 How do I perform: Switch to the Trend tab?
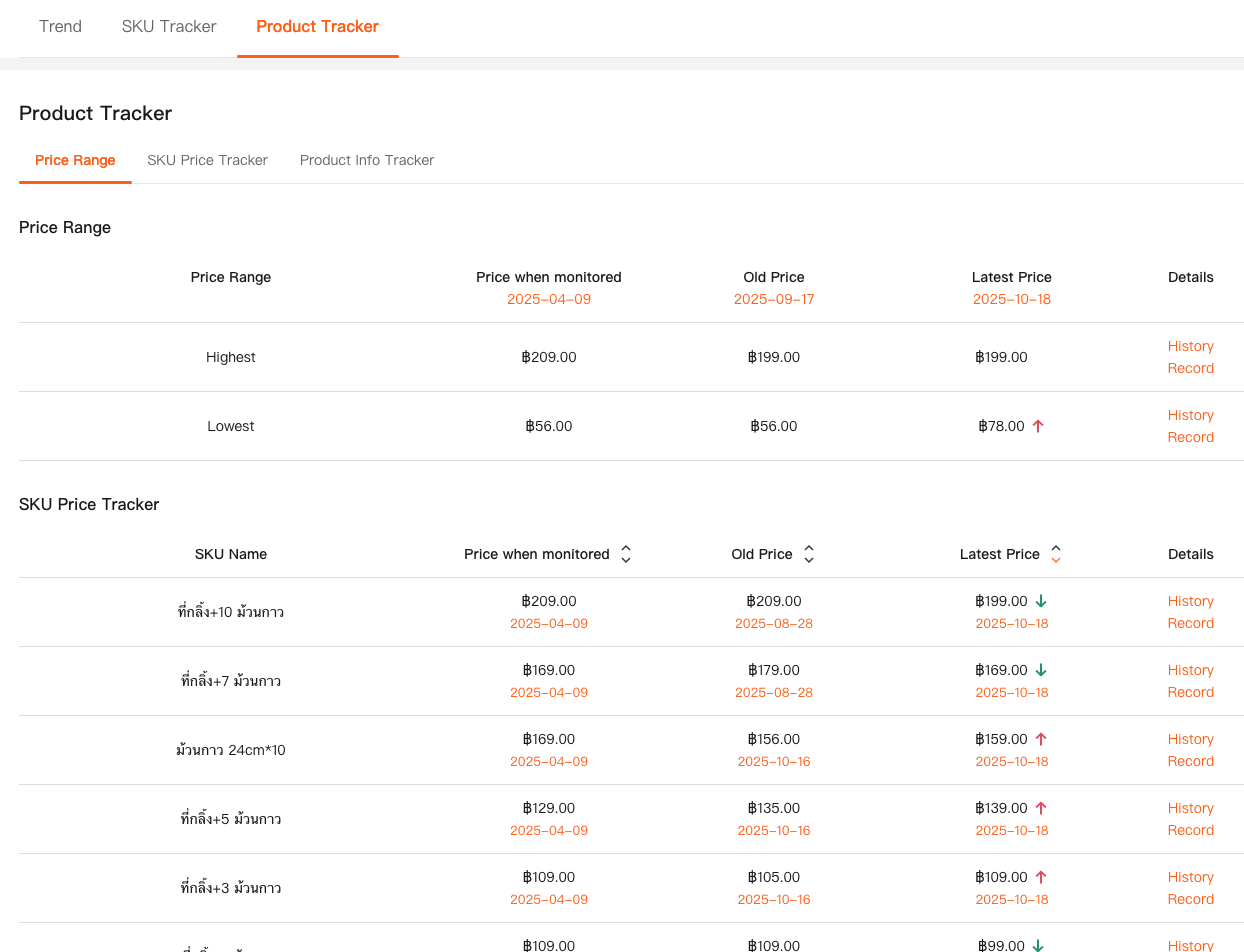[60, 26]
